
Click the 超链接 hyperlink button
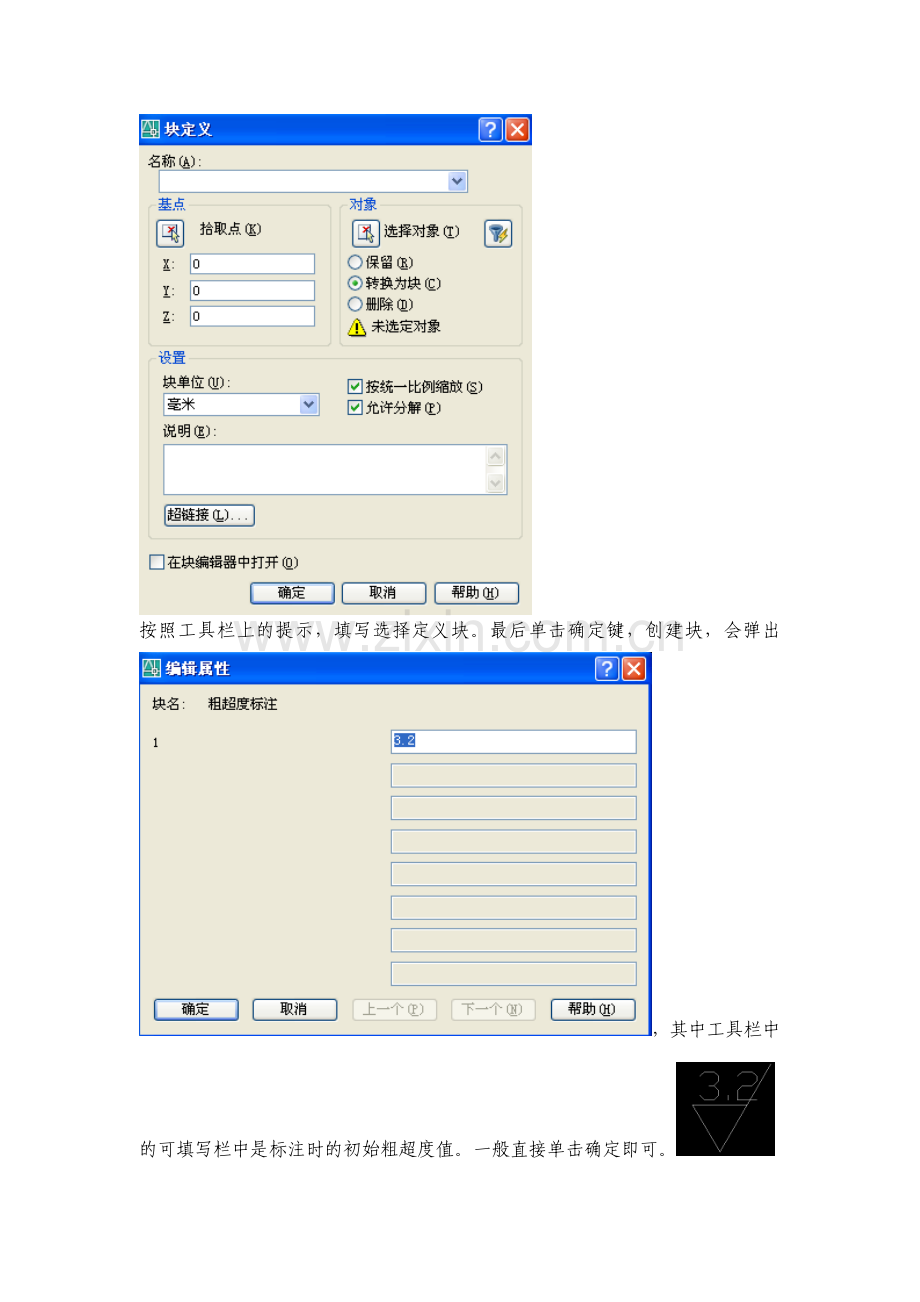point(209,515)
